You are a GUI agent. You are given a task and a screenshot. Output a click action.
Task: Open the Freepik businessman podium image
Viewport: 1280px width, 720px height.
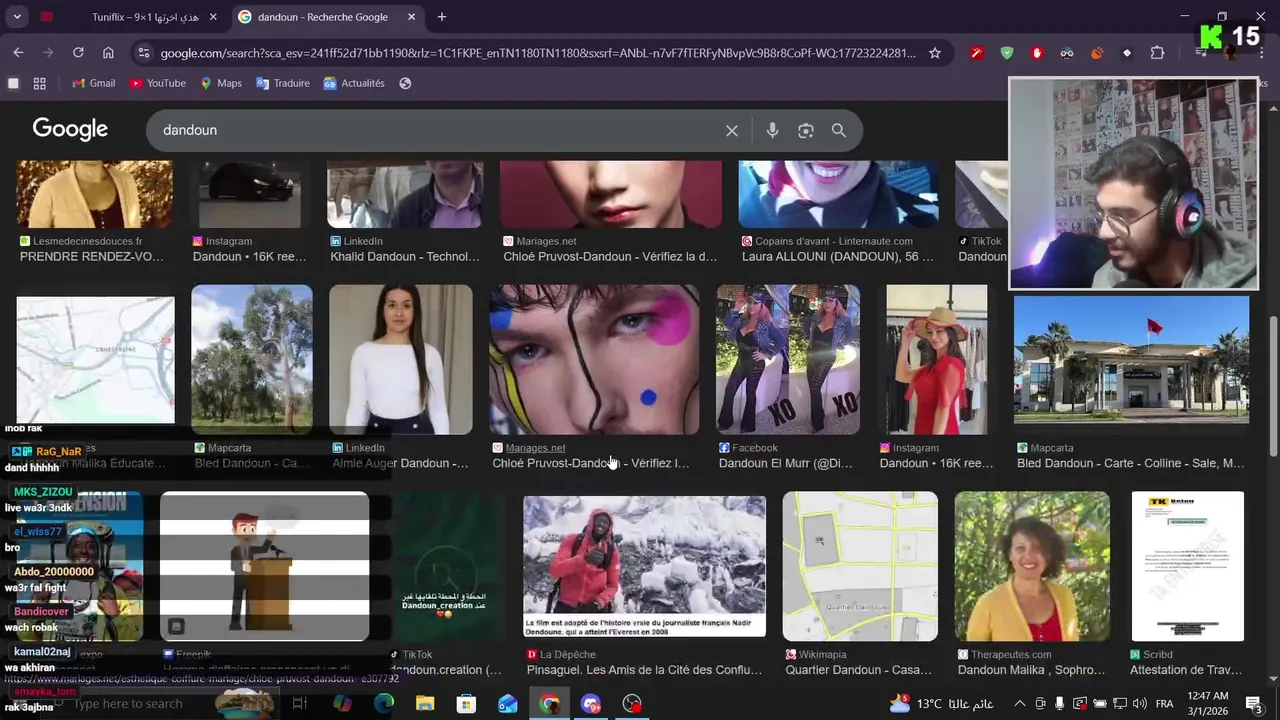264,566
